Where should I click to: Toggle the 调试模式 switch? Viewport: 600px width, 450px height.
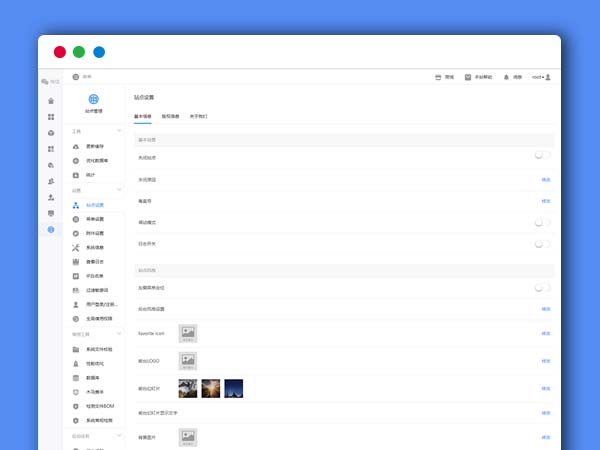click(x=541, y=222)
